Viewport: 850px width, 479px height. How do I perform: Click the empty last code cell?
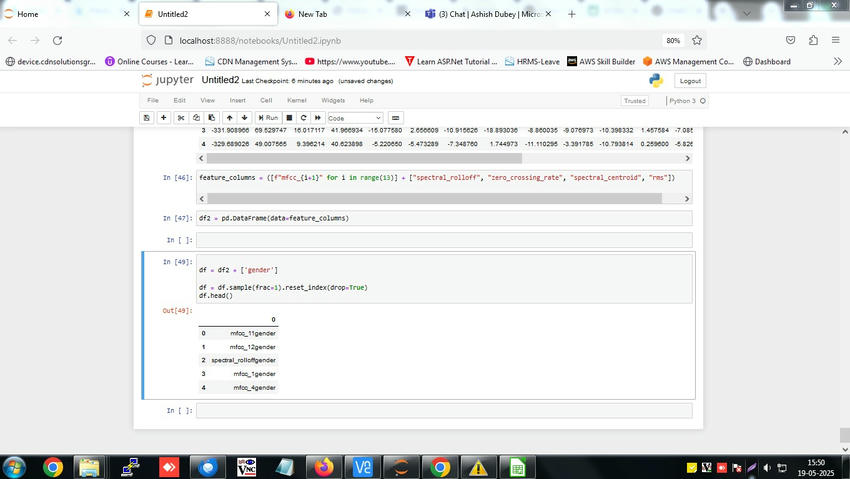[x=444, y=411]
